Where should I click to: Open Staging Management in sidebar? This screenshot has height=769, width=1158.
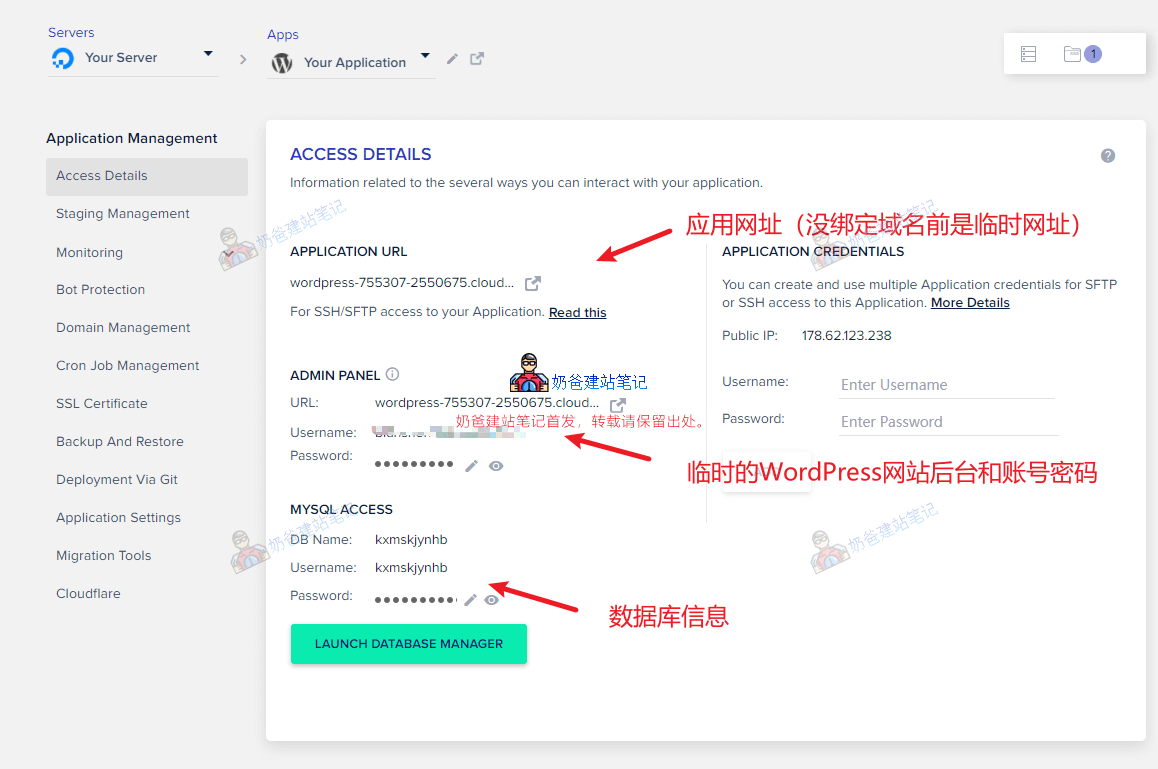pyautogui.click(x=123, y=214)
